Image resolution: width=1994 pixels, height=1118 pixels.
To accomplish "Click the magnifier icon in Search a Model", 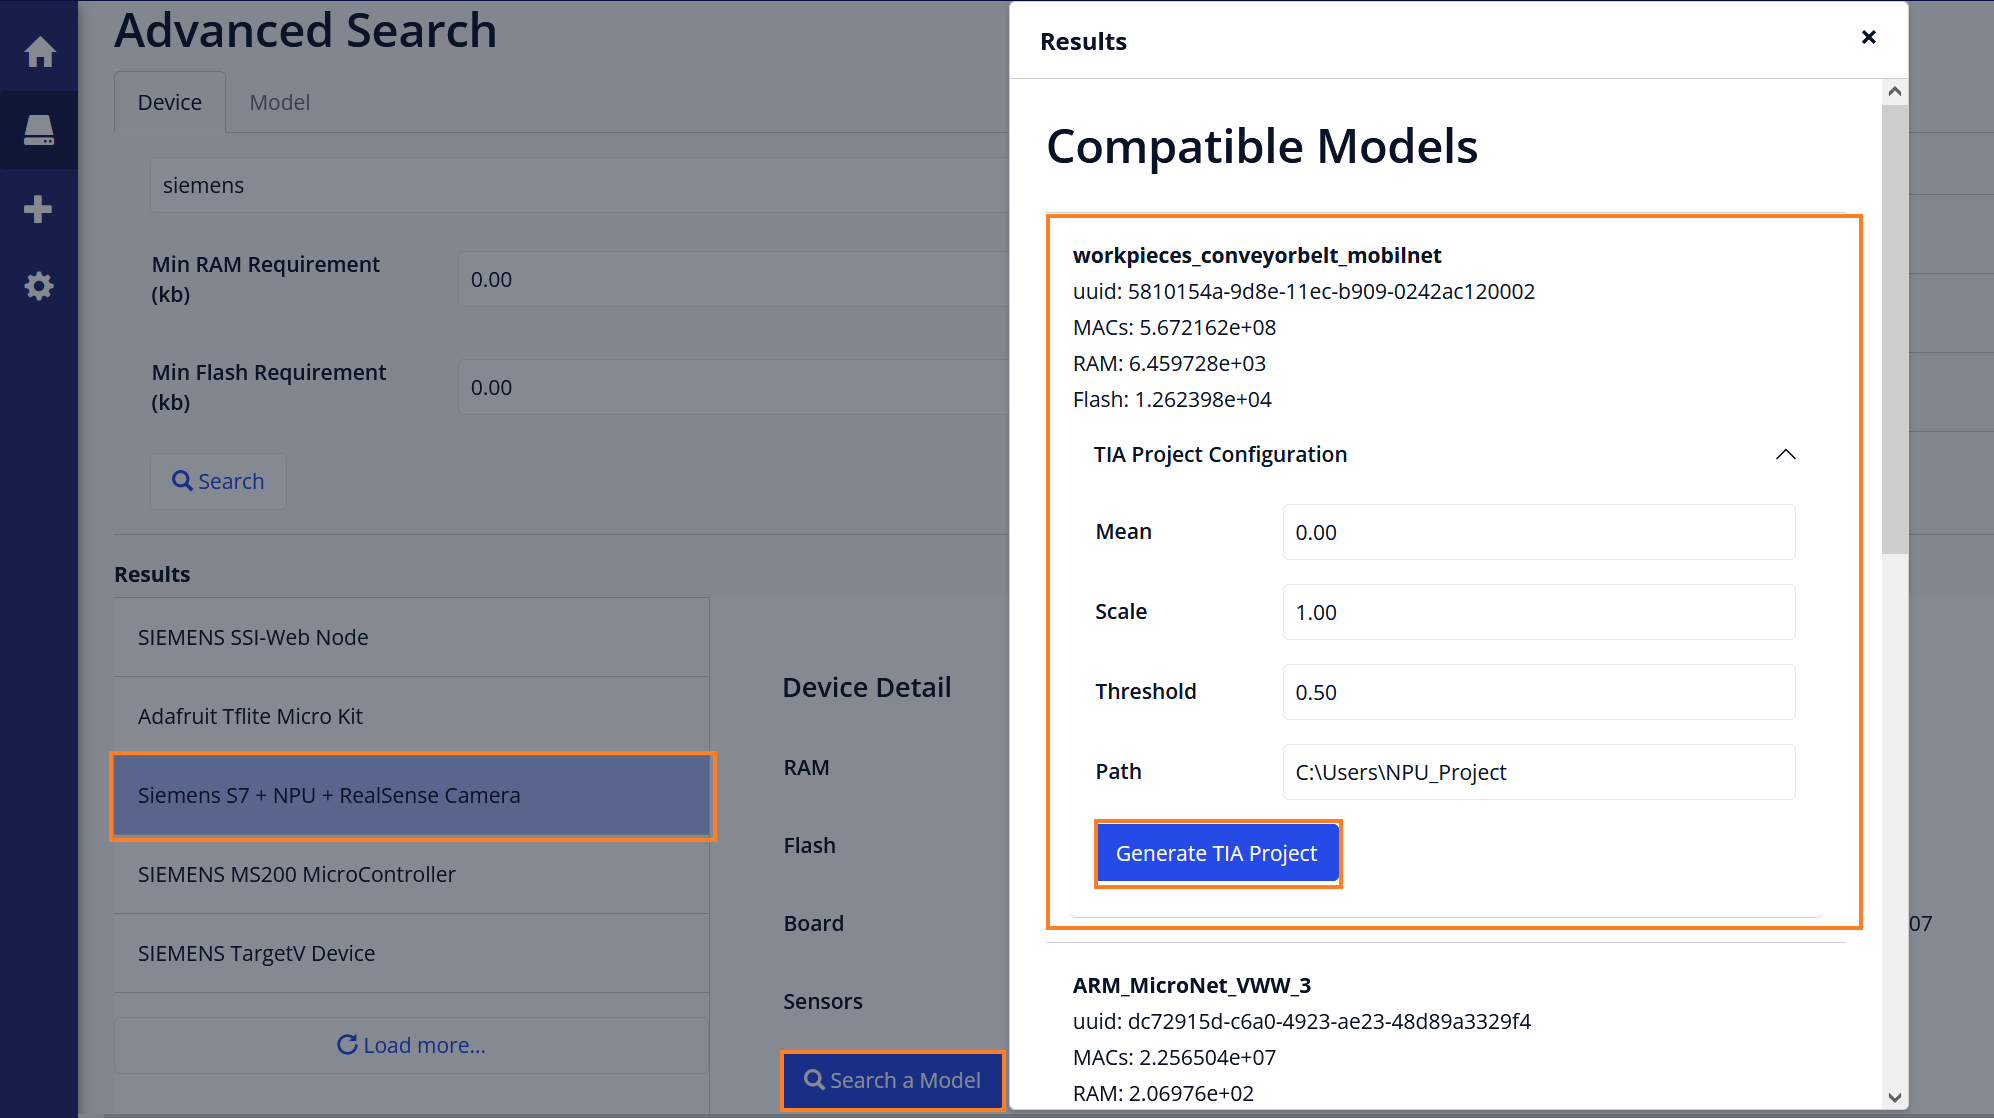I will (814, 1080).
